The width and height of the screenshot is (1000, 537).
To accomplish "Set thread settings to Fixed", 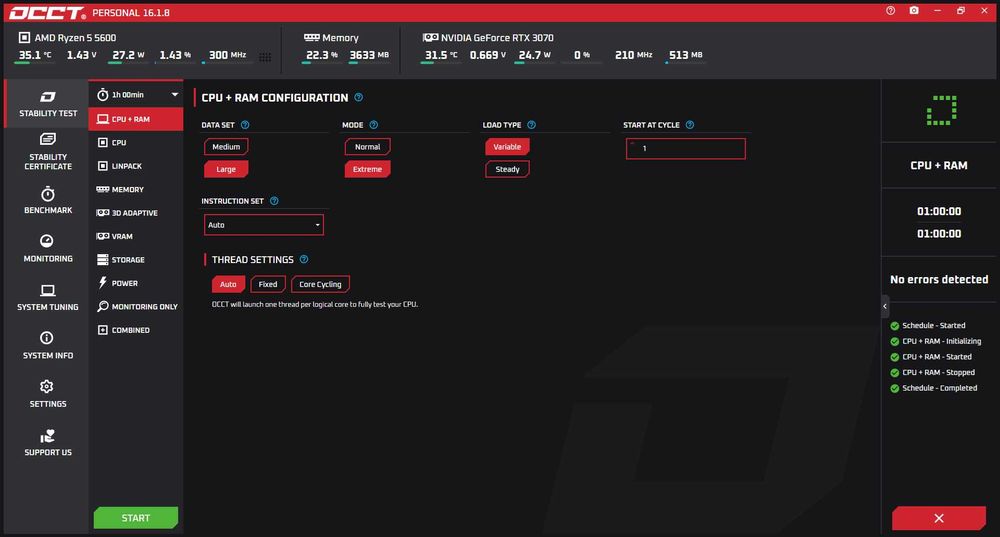I will [x=268, y=284].
